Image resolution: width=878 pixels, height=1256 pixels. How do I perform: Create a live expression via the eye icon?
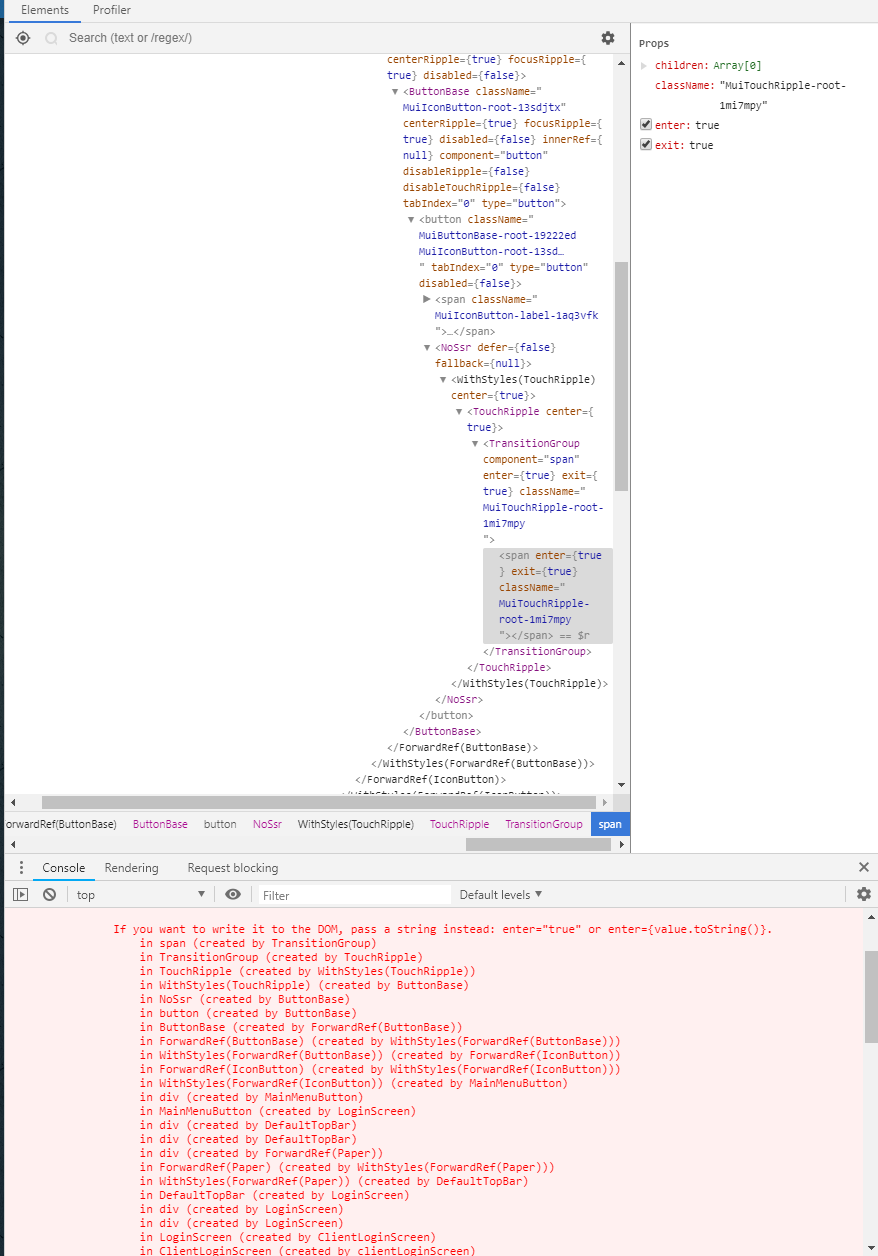coord(232,894)
